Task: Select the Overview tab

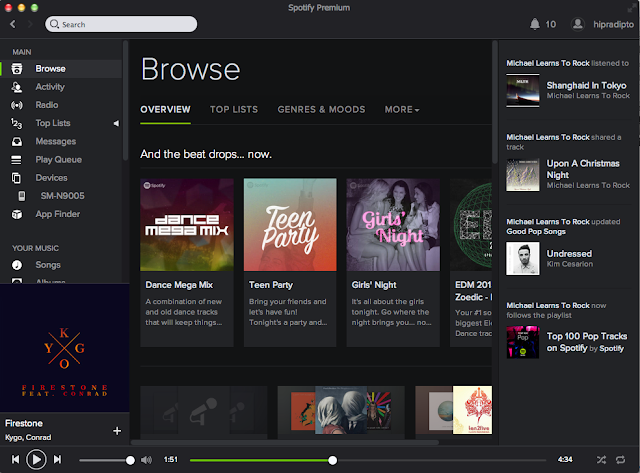Action: coord(165,109)
